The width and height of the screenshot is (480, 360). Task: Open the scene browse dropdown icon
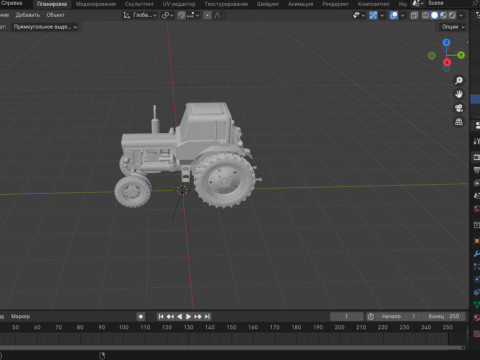418,4
